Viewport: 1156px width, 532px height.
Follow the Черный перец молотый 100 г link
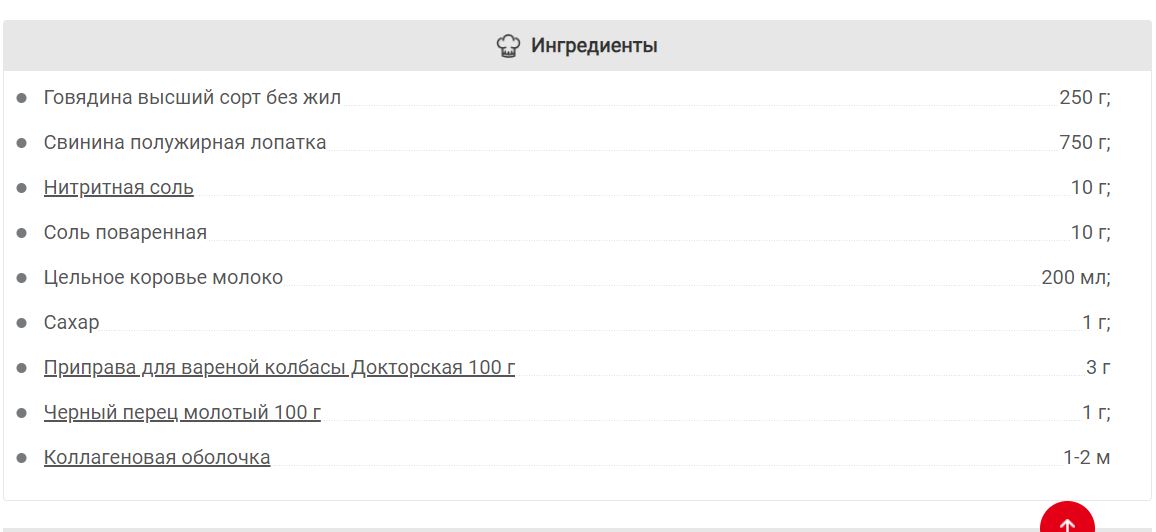point(182,412)
